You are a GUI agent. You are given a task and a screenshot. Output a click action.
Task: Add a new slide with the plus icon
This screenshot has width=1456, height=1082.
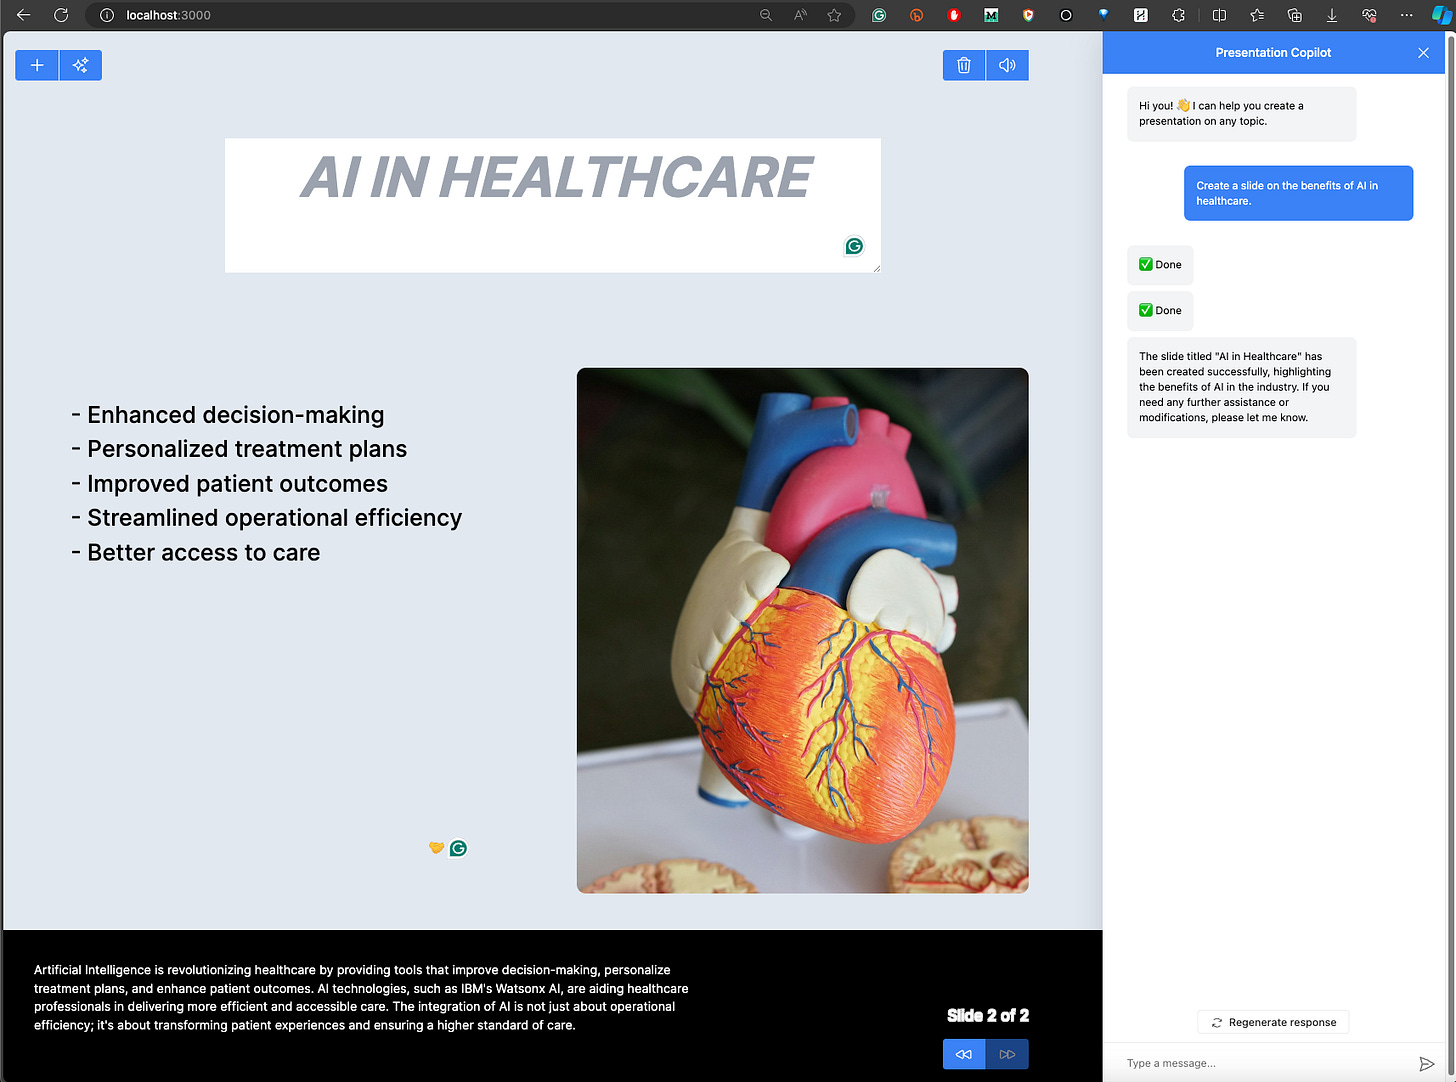pos(36,65)
